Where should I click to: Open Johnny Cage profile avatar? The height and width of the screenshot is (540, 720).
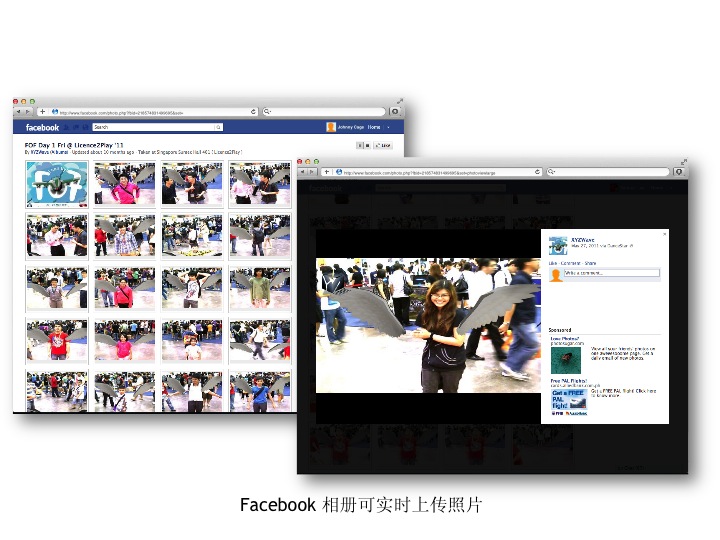(331, 127)
